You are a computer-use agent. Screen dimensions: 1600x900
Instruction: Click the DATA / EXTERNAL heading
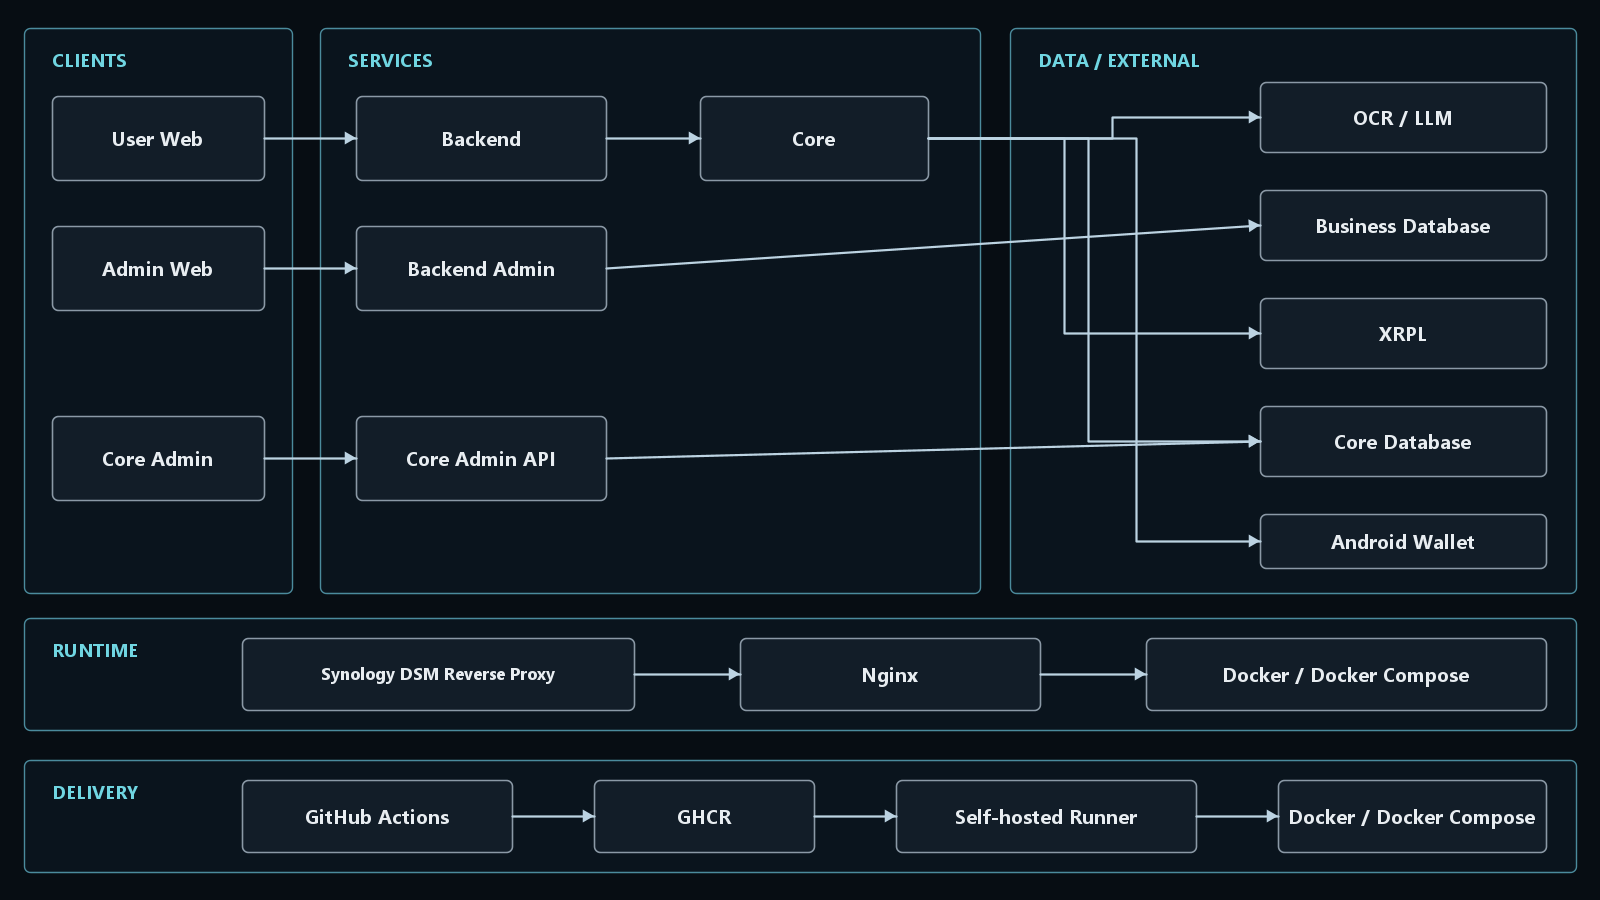[x=1119, y=61]
